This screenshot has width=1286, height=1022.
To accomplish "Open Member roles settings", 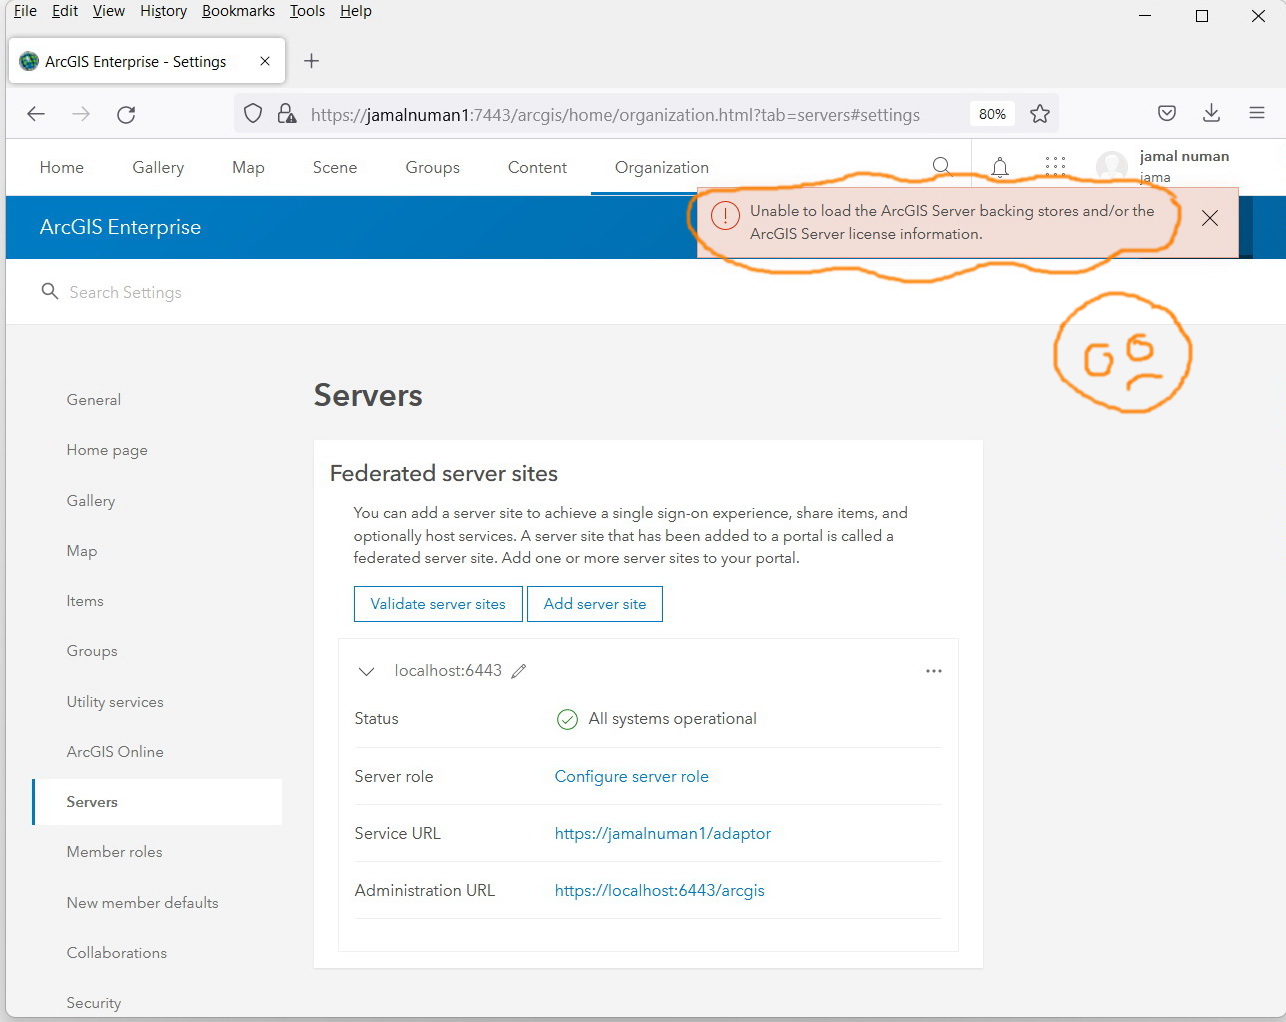I will (114, 852).
